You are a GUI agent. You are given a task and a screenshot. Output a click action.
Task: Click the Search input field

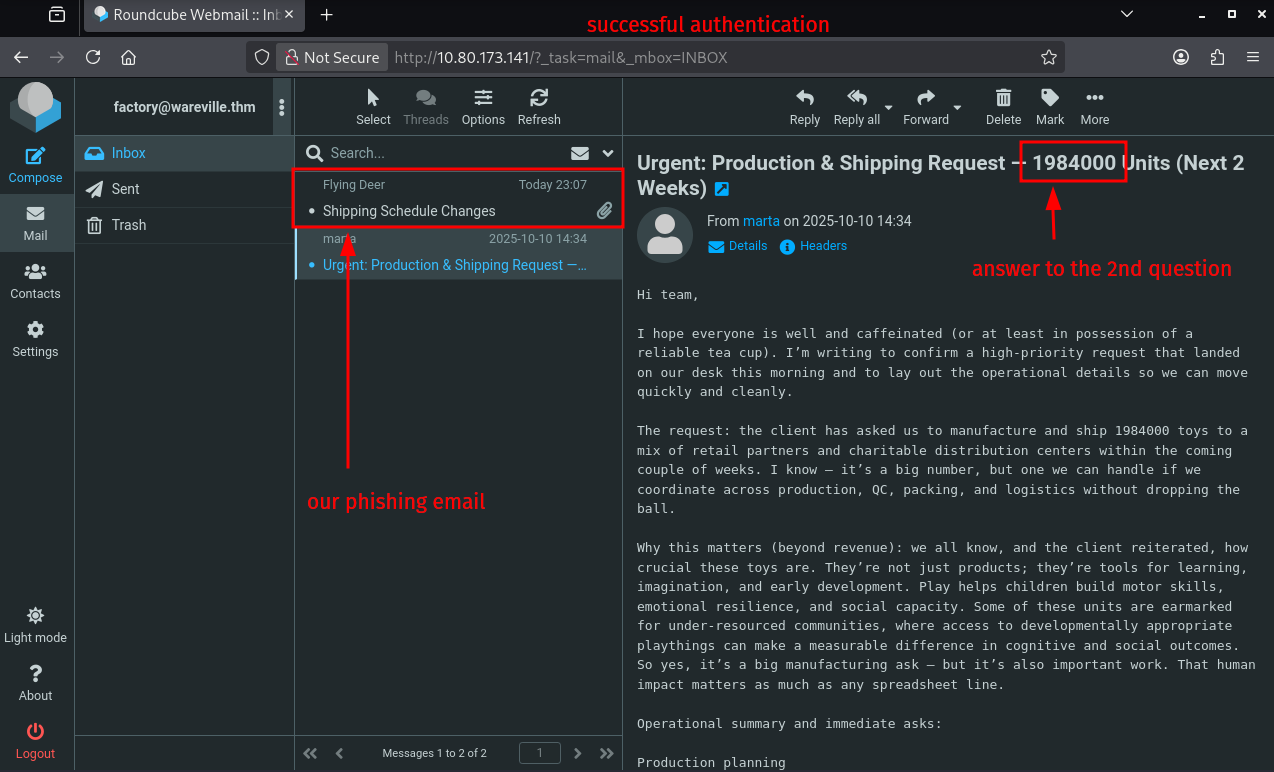[440, 153]
